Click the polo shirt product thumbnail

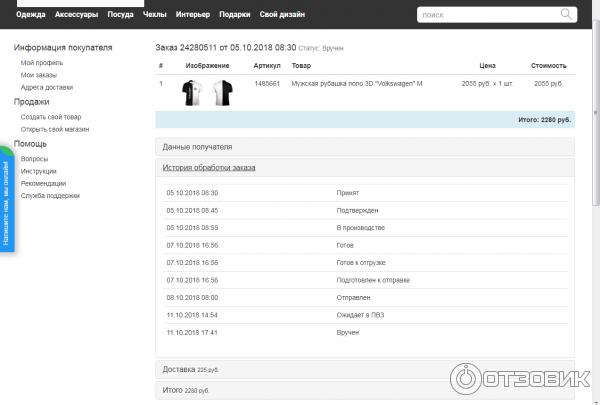tap(206, 93)
